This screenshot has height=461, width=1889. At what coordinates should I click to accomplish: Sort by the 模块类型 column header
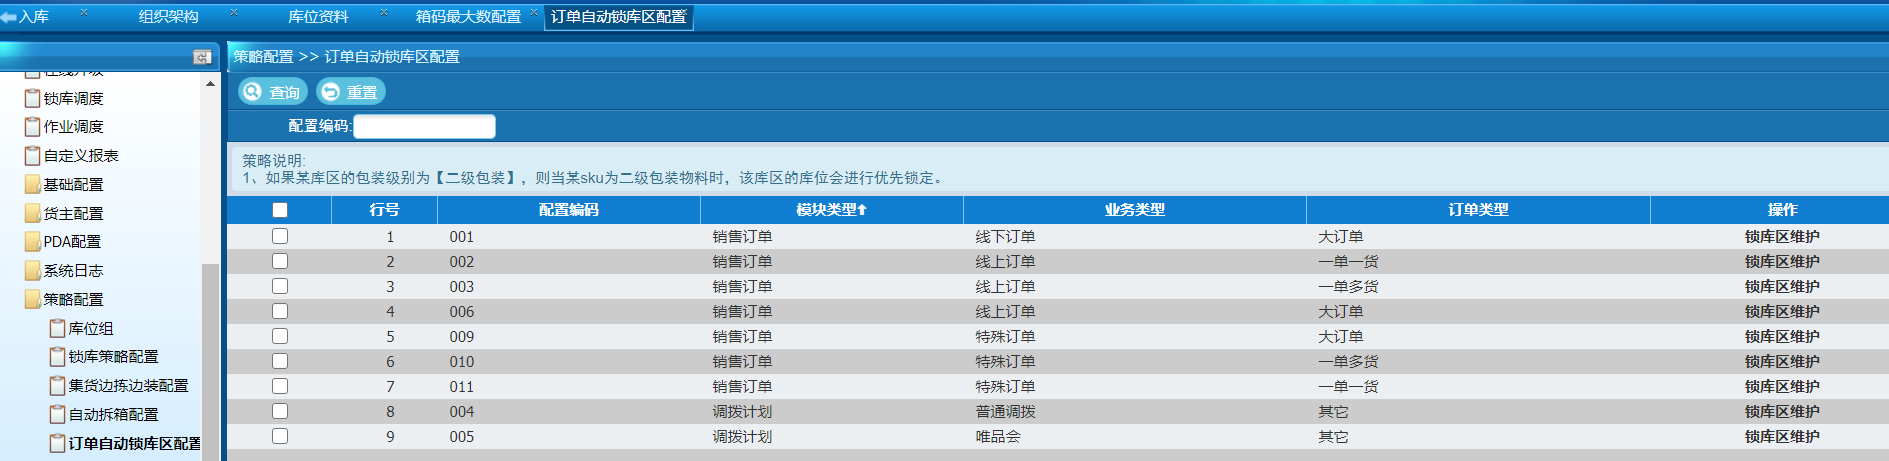pyautogui.click(x=831, y=210)
